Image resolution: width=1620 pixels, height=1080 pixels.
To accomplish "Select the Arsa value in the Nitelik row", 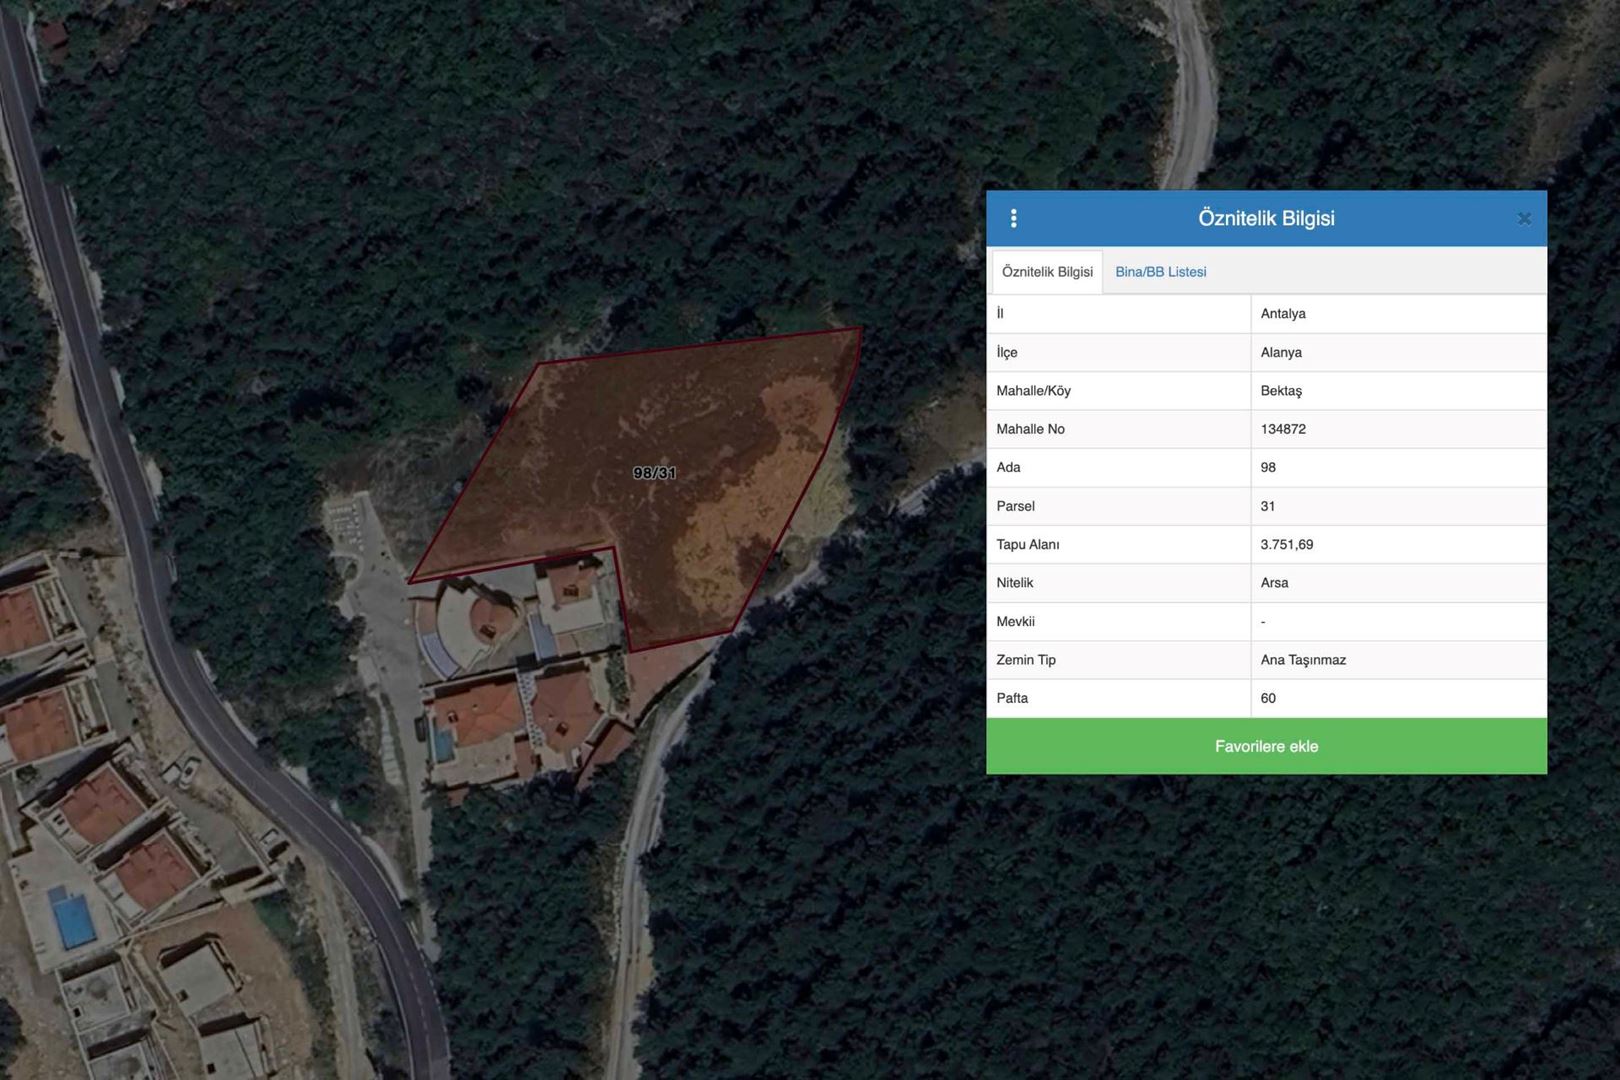I will [1274, 583].
